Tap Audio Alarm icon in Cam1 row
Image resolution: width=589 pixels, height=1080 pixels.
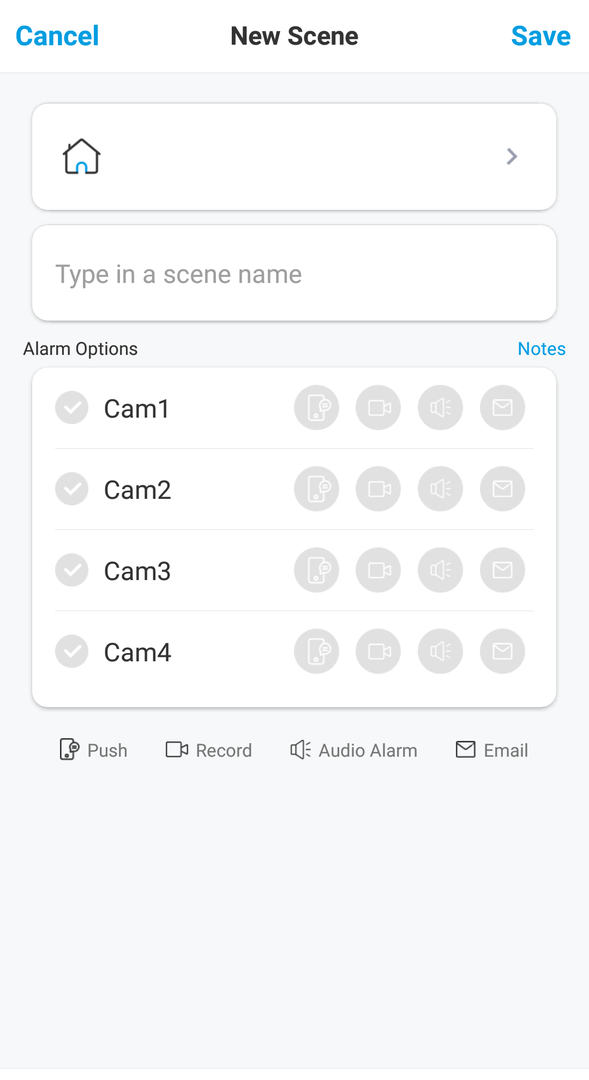point(440,408)
